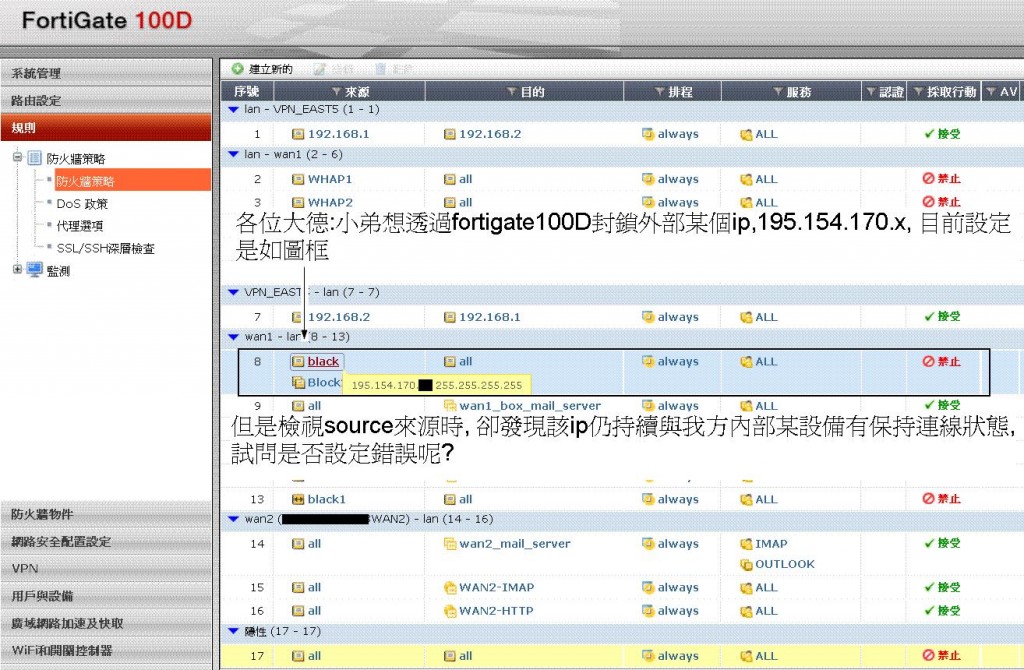The image size is (1024, 670).
Task: Open 廣域網路加速及快取 menu section
Action: 106,623
